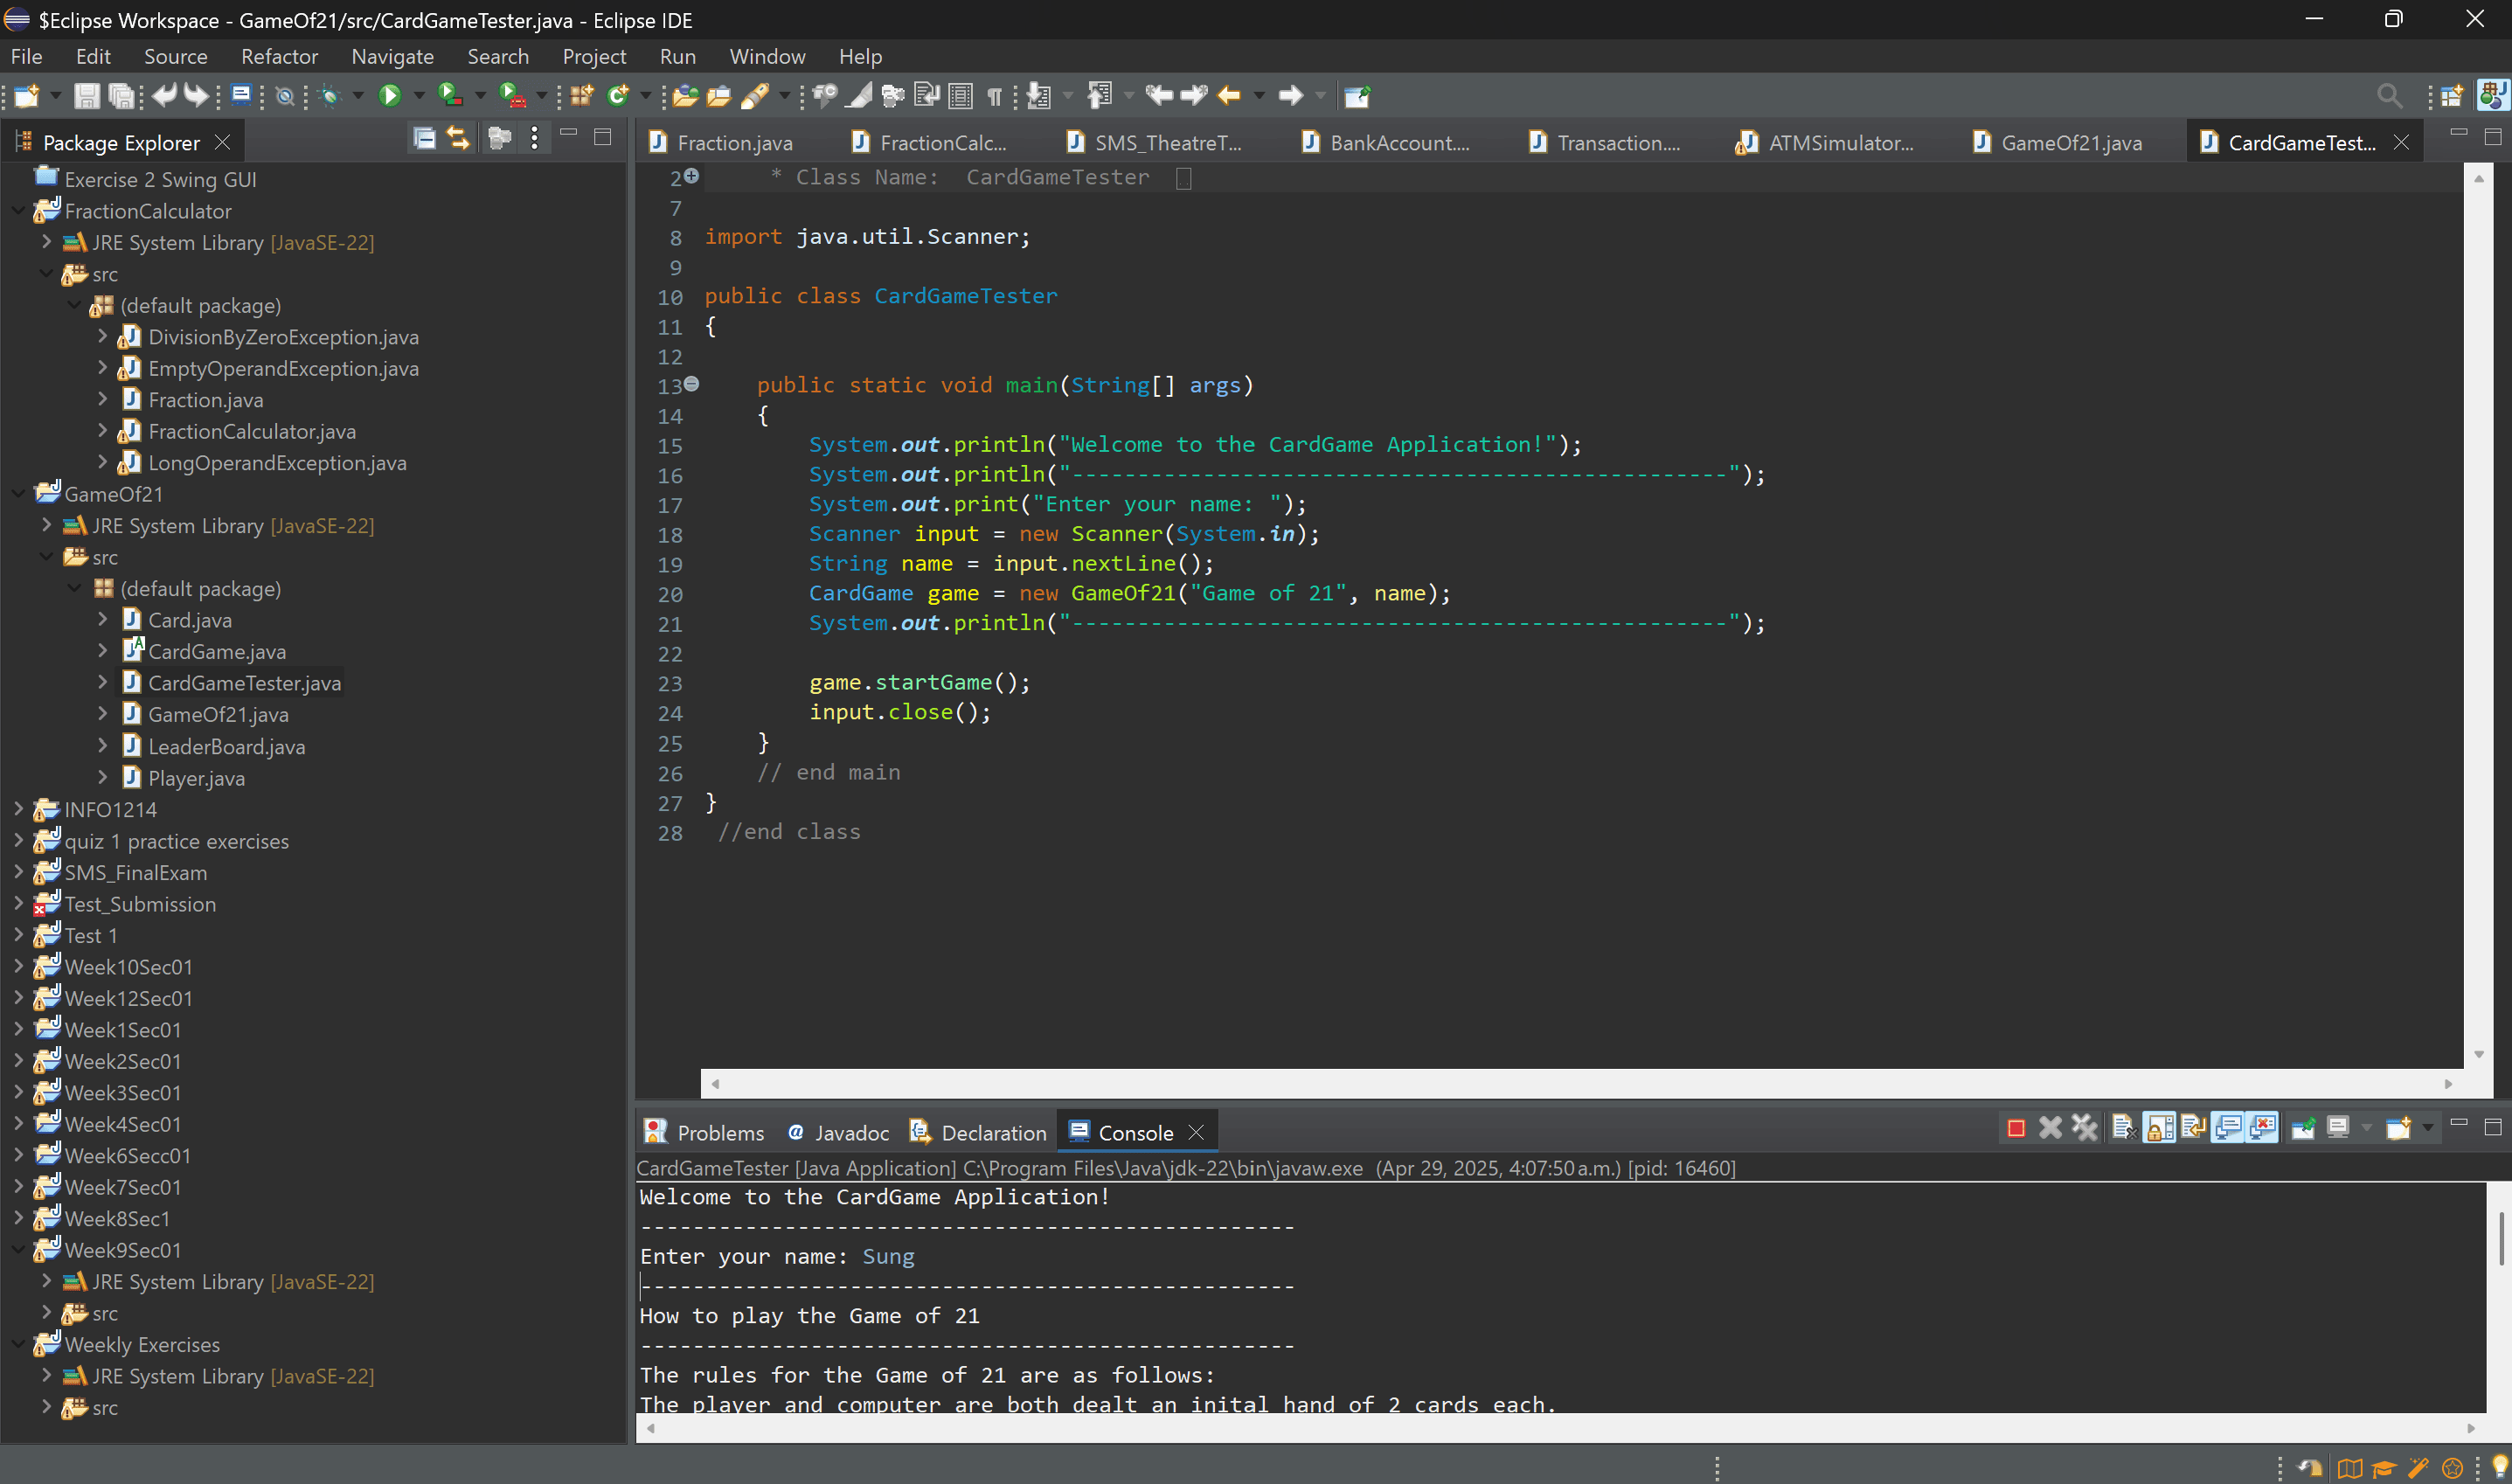
Task: Open the Refactor menu
Action: (x=279, y=56)
